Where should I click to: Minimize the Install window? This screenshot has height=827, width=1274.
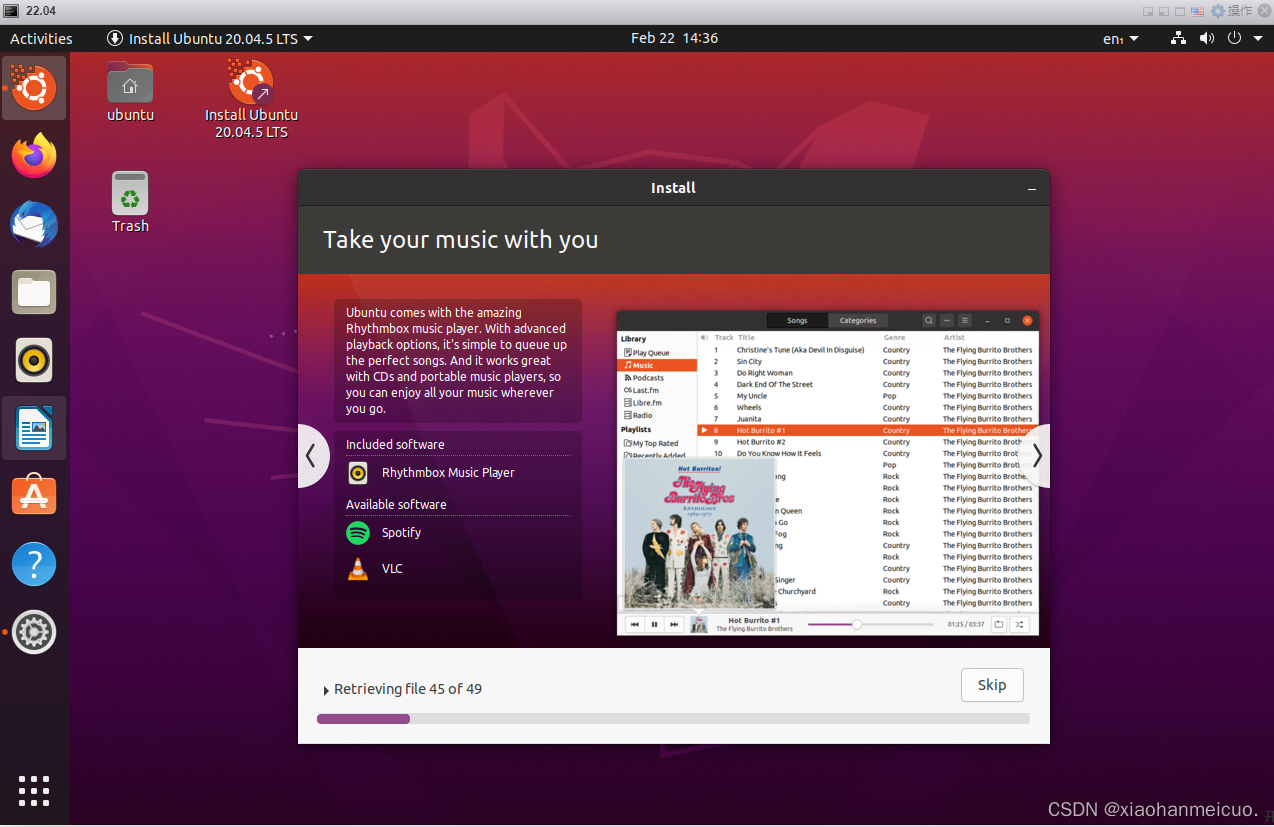pos(1032,188)
